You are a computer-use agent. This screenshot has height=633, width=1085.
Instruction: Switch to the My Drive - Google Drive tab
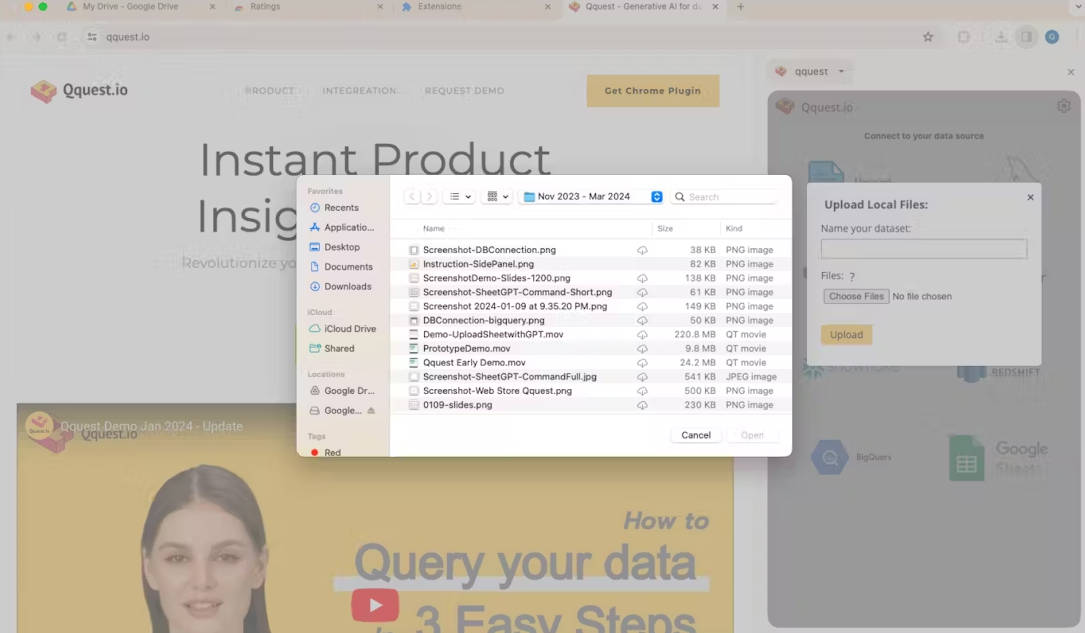138,7
